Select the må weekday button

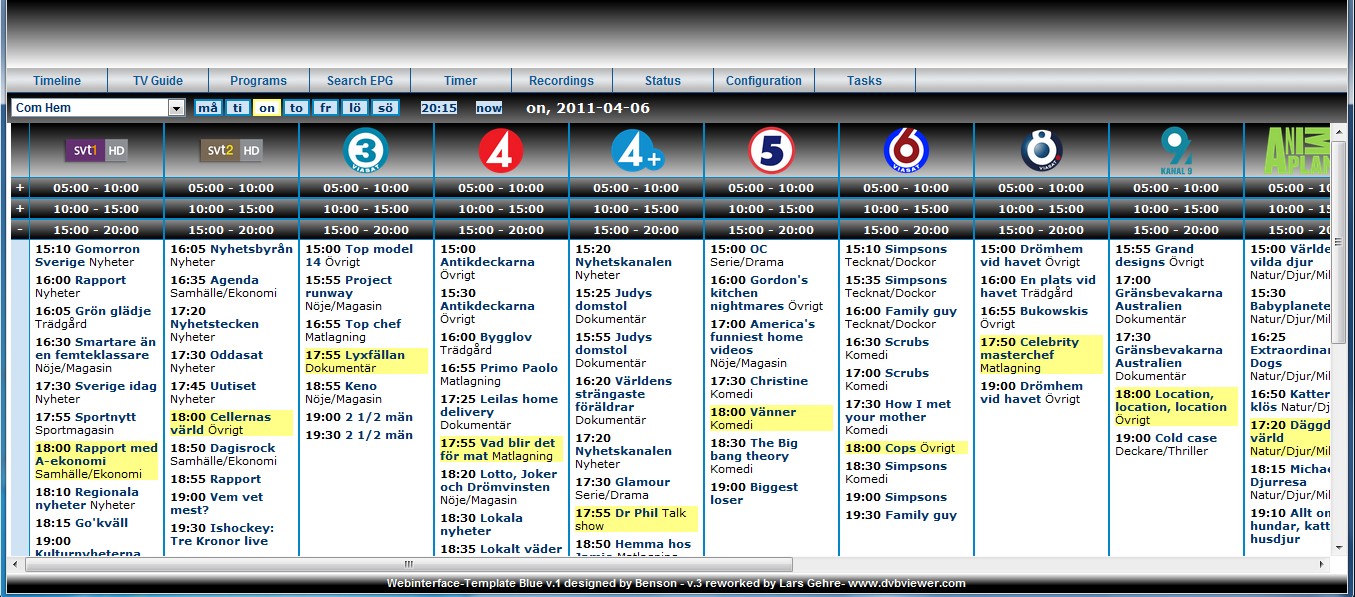click(x=208, y=108)
